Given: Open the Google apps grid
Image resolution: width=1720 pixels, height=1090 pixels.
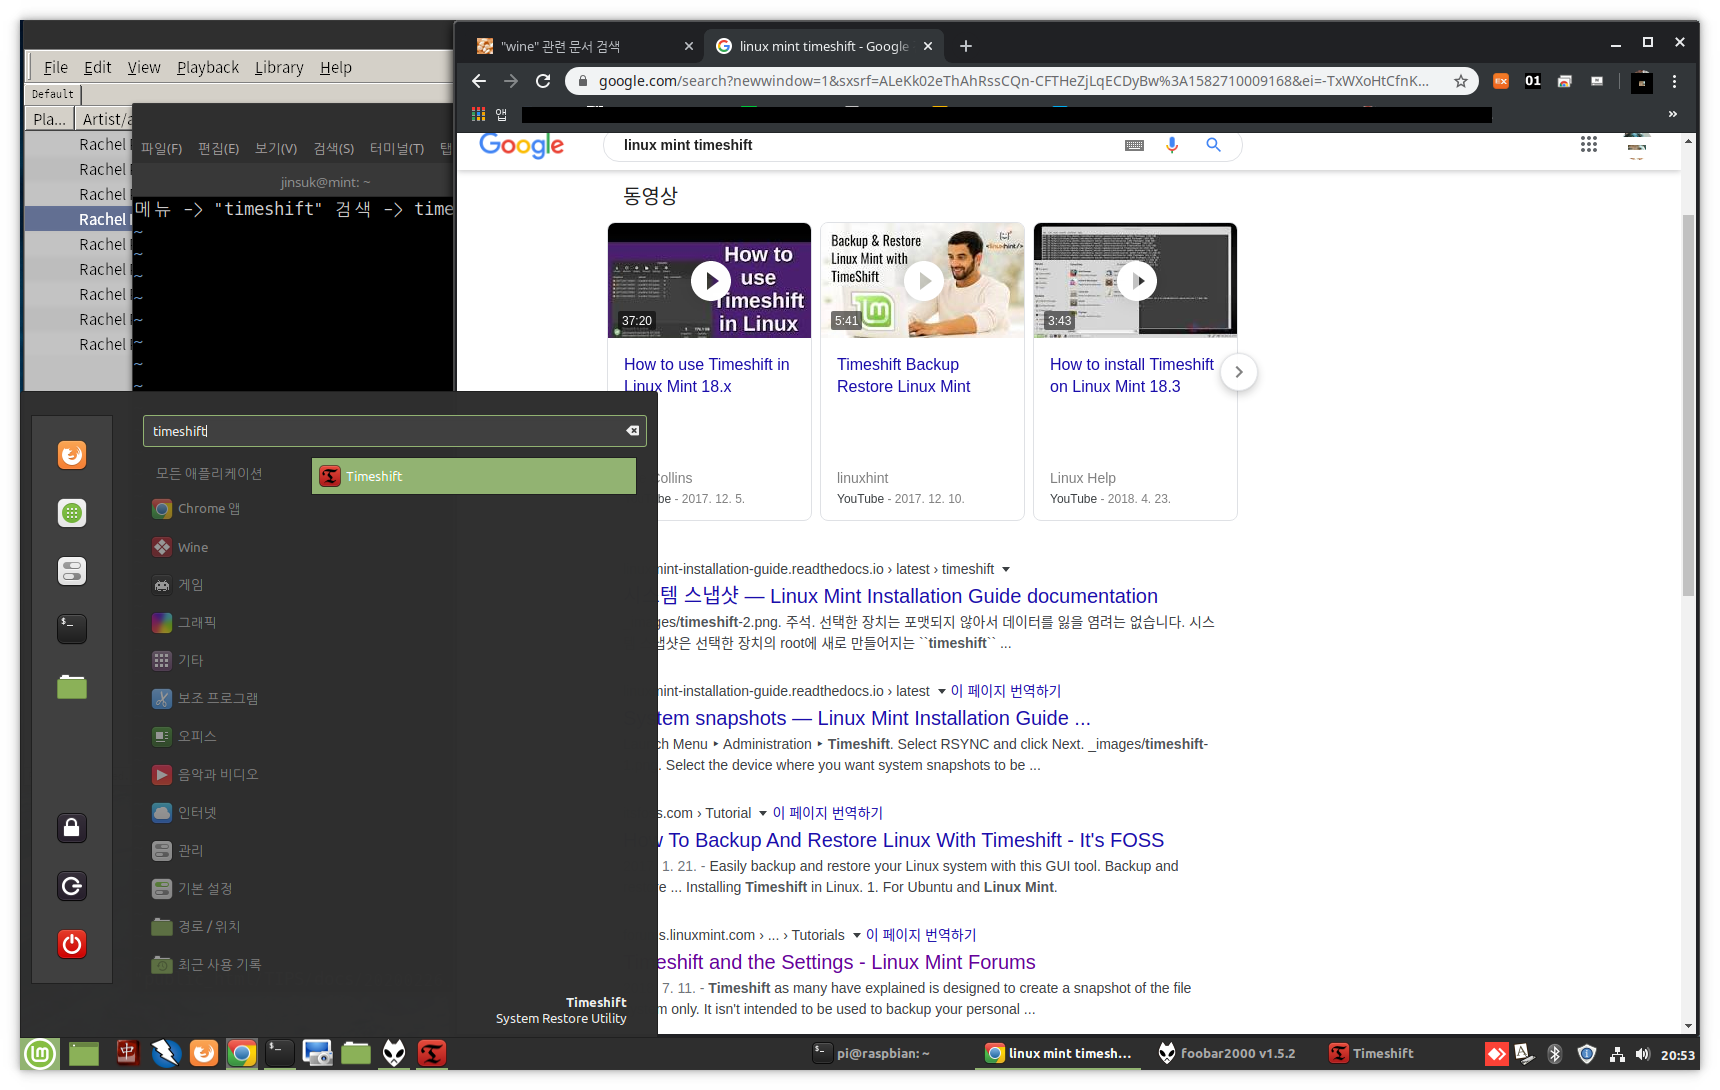Looking at the screenshot, I should pos(1589,145).
